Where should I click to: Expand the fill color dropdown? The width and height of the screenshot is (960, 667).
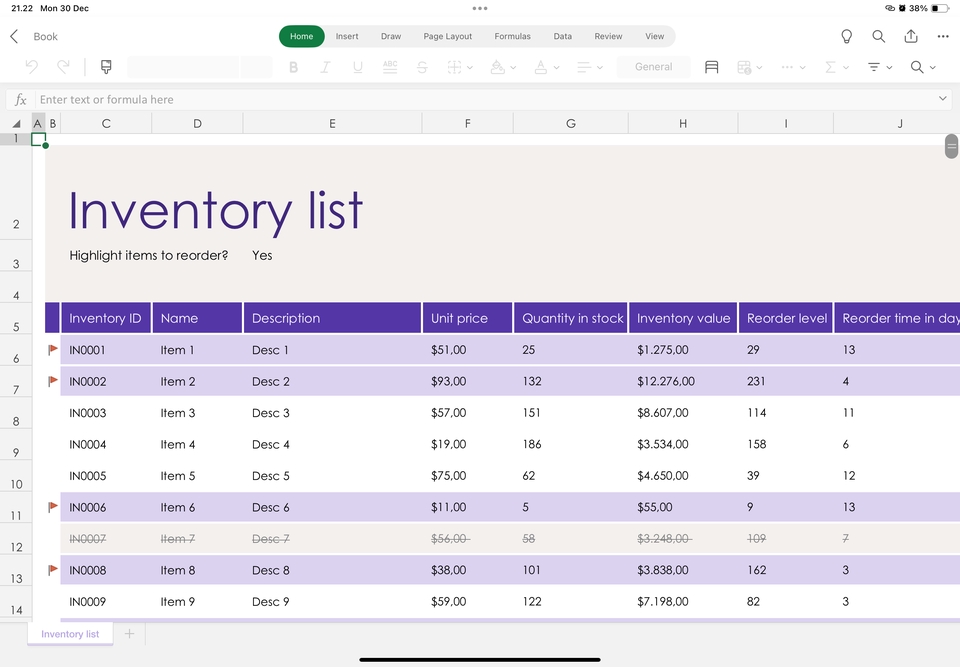tap(513, 67)
